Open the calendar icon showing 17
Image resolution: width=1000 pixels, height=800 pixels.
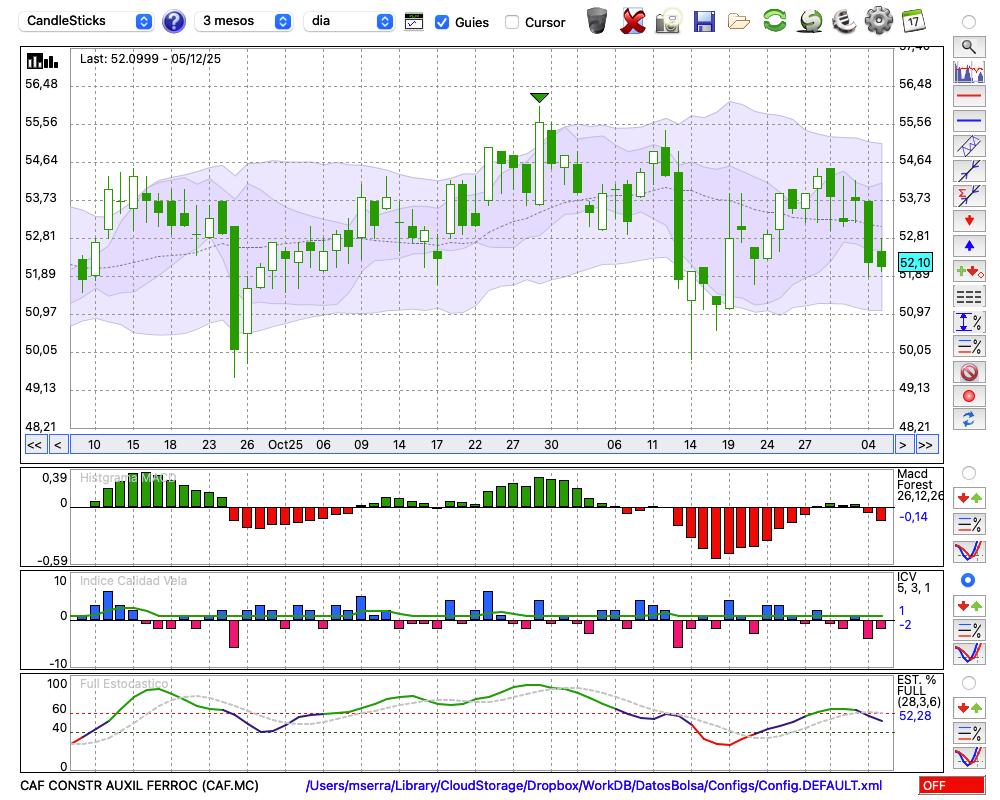pyautogui.click(x=913, y=21)
